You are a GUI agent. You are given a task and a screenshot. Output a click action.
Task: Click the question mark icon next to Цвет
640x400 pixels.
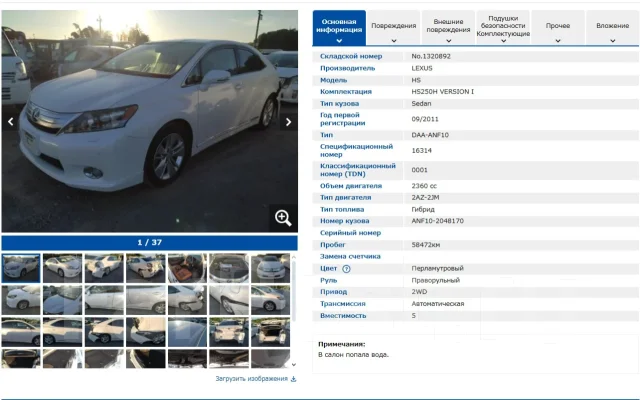346,269
